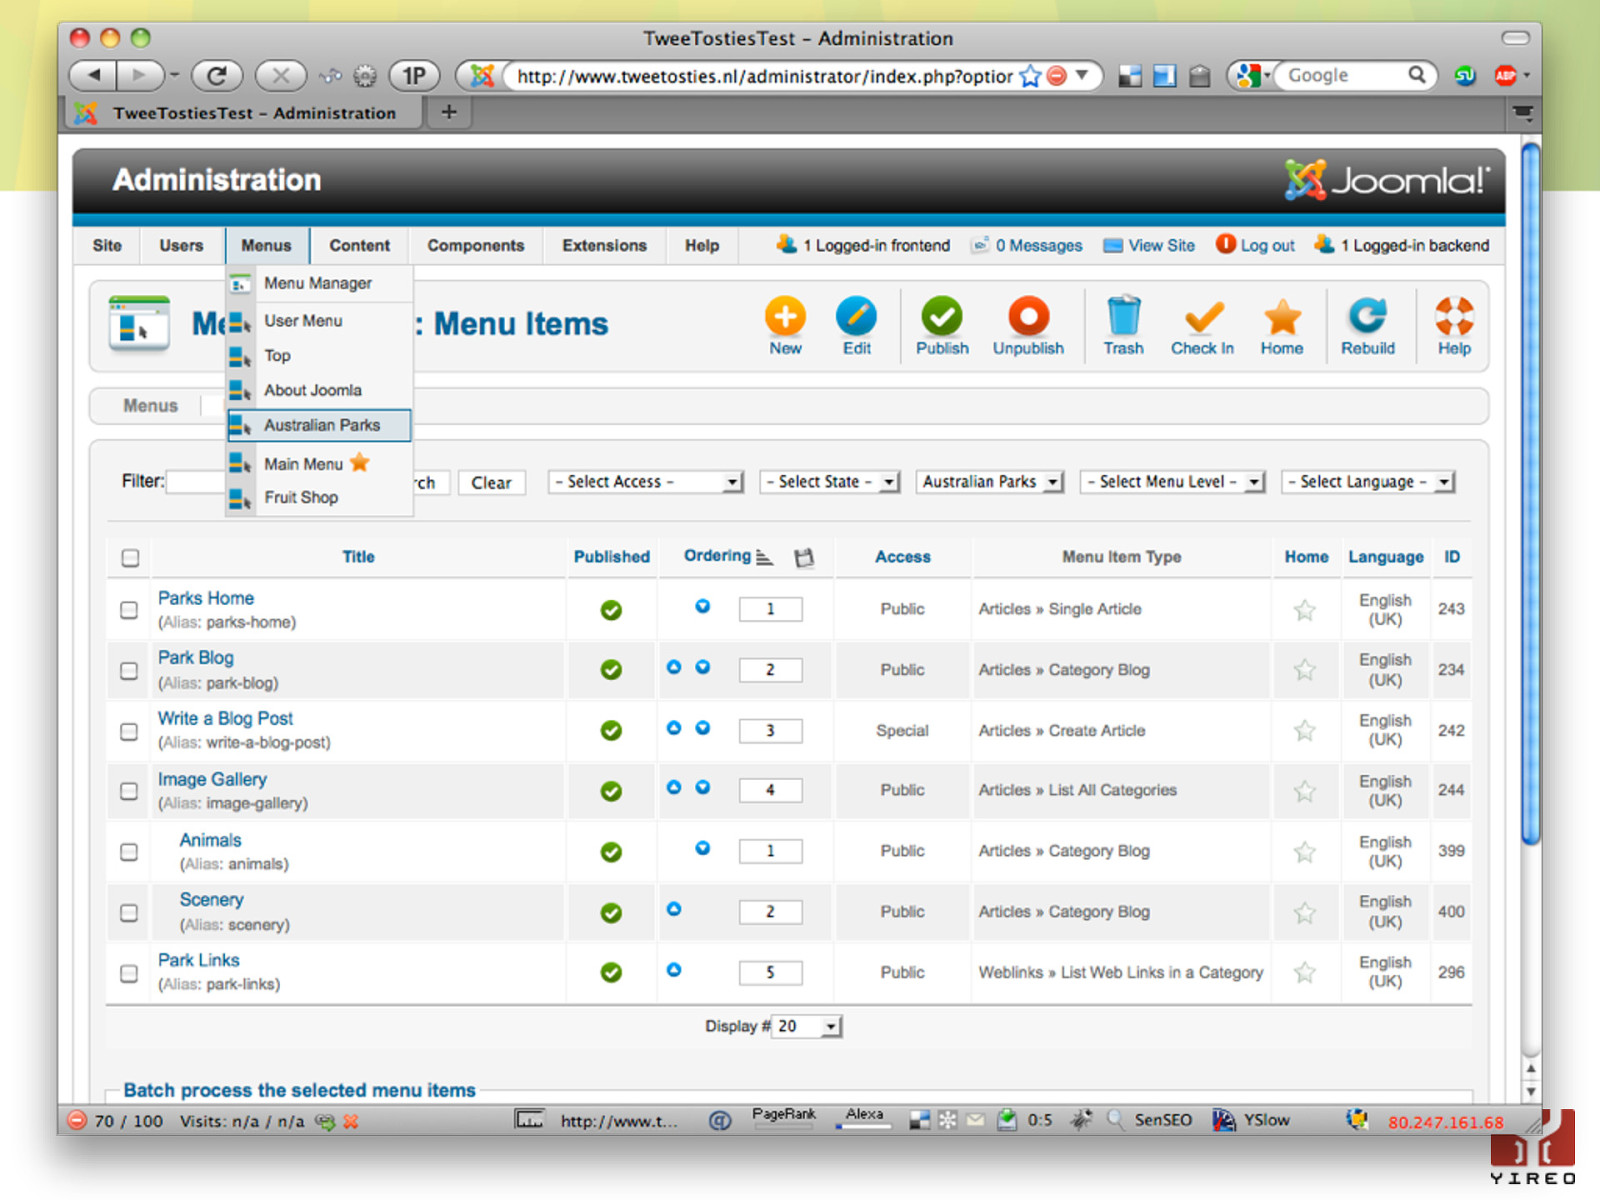Screen dimensions: 1600x1200
Task: Check the Park Blog row checkbox
Action: click(x=129, y=671)
